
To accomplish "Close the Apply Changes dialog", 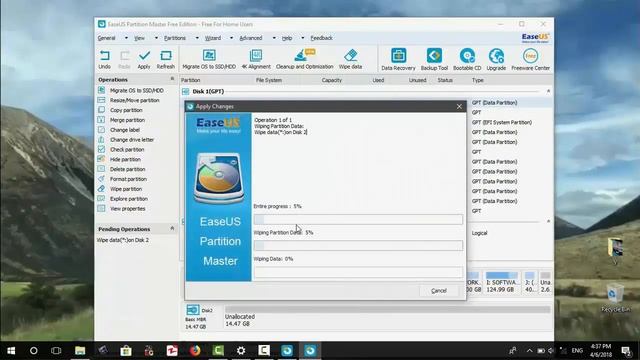I will [459, 107].
